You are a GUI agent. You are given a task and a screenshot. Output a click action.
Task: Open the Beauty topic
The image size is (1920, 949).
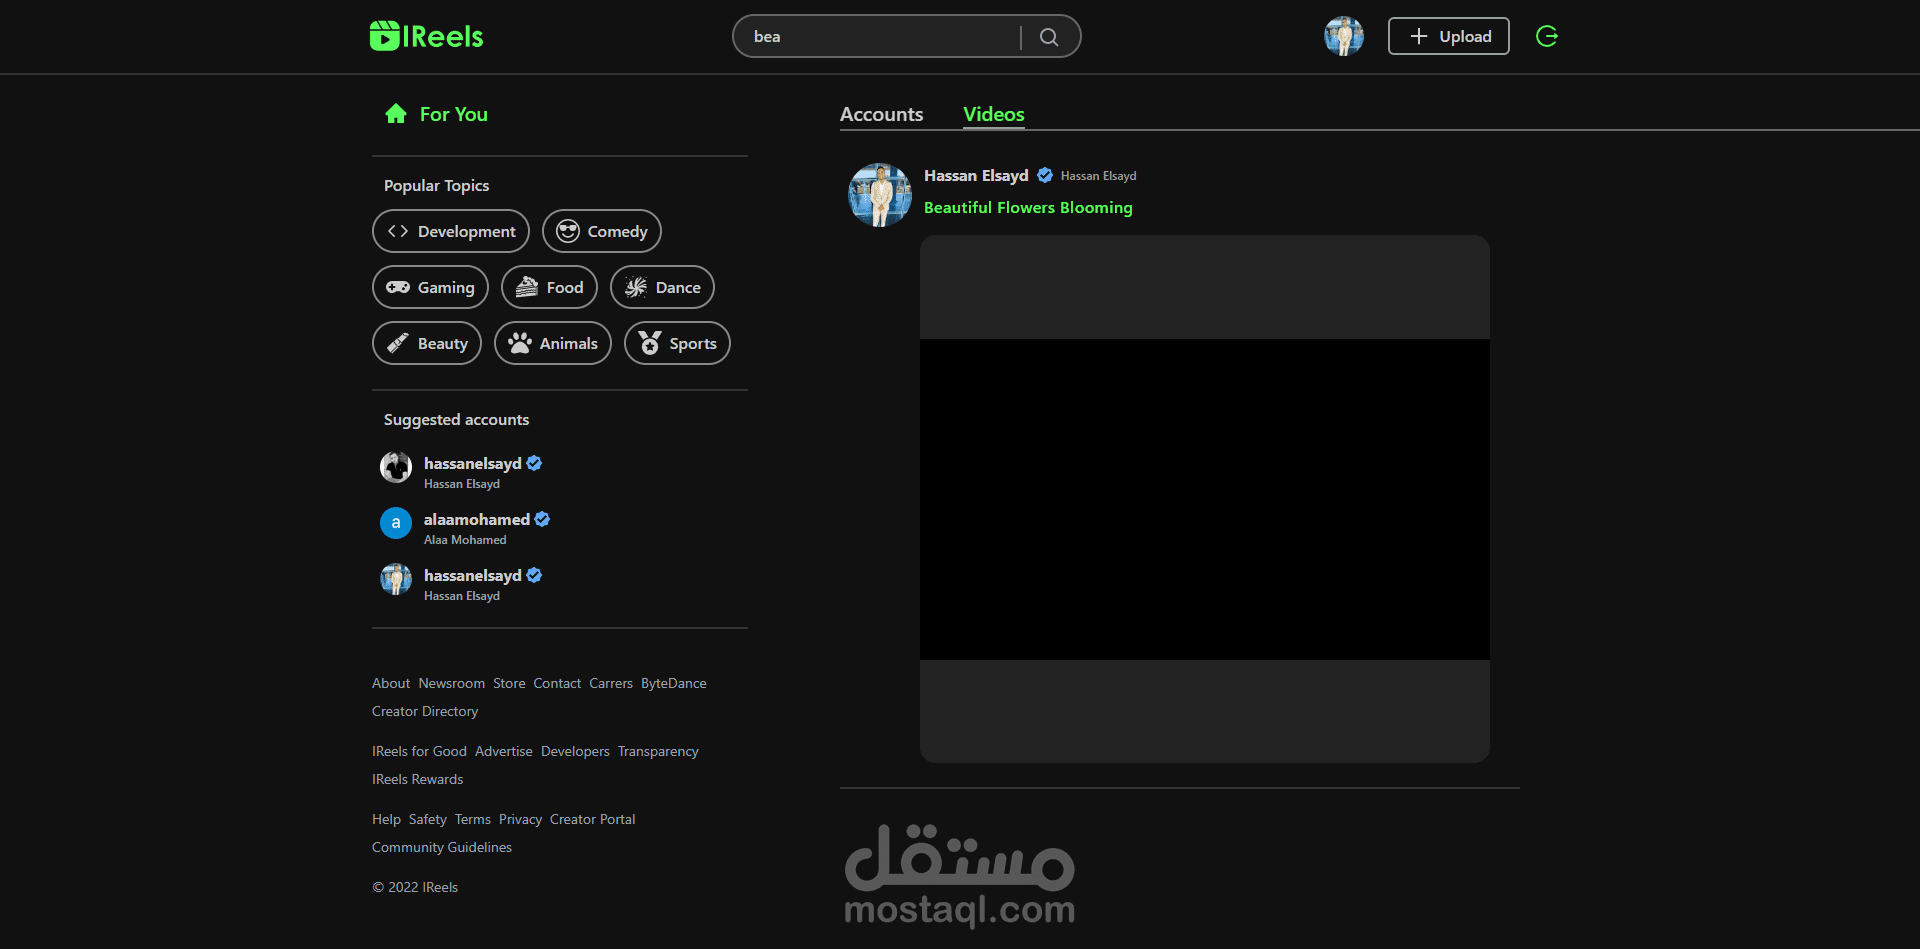pyautogui.click(x=427, y=343)
